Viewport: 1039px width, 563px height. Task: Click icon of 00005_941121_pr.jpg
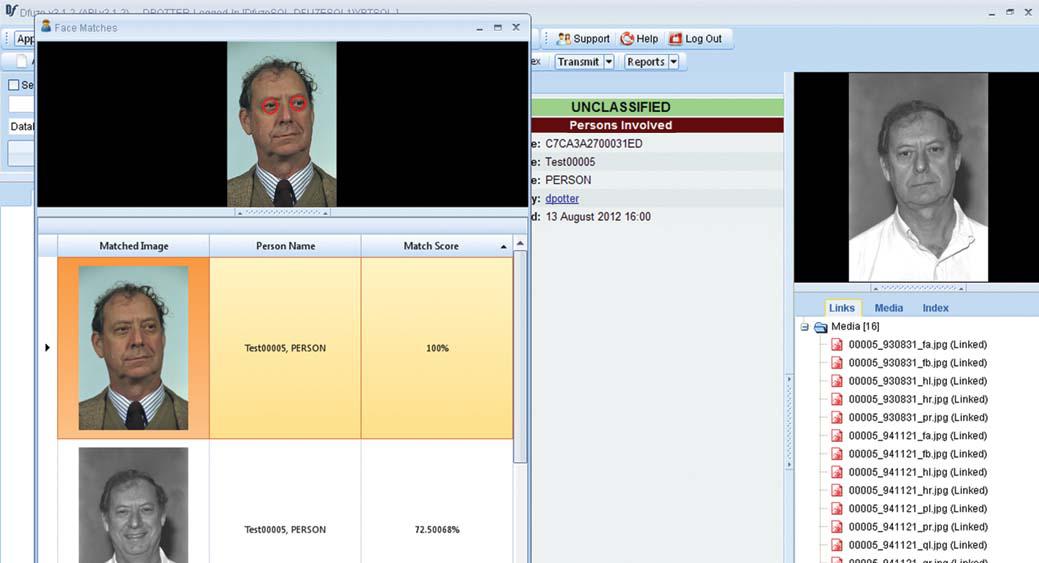837,527
